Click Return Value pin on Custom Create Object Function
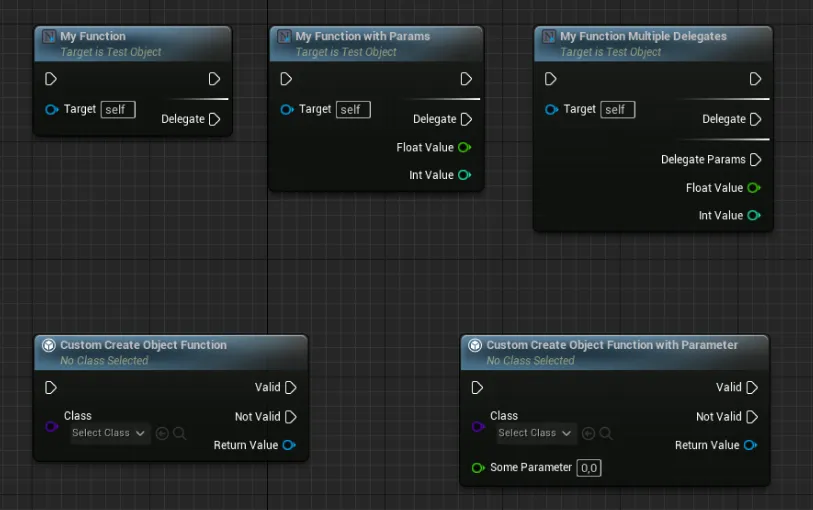The width and height of the screenshot is (813, 510). point(289,445)
